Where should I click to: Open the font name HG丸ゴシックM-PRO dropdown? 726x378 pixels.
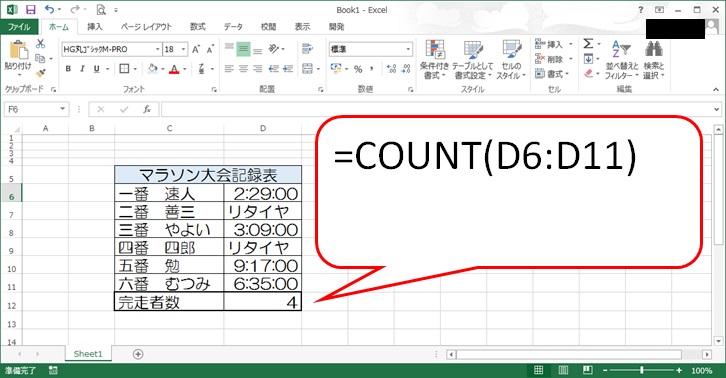click(157, 49)
